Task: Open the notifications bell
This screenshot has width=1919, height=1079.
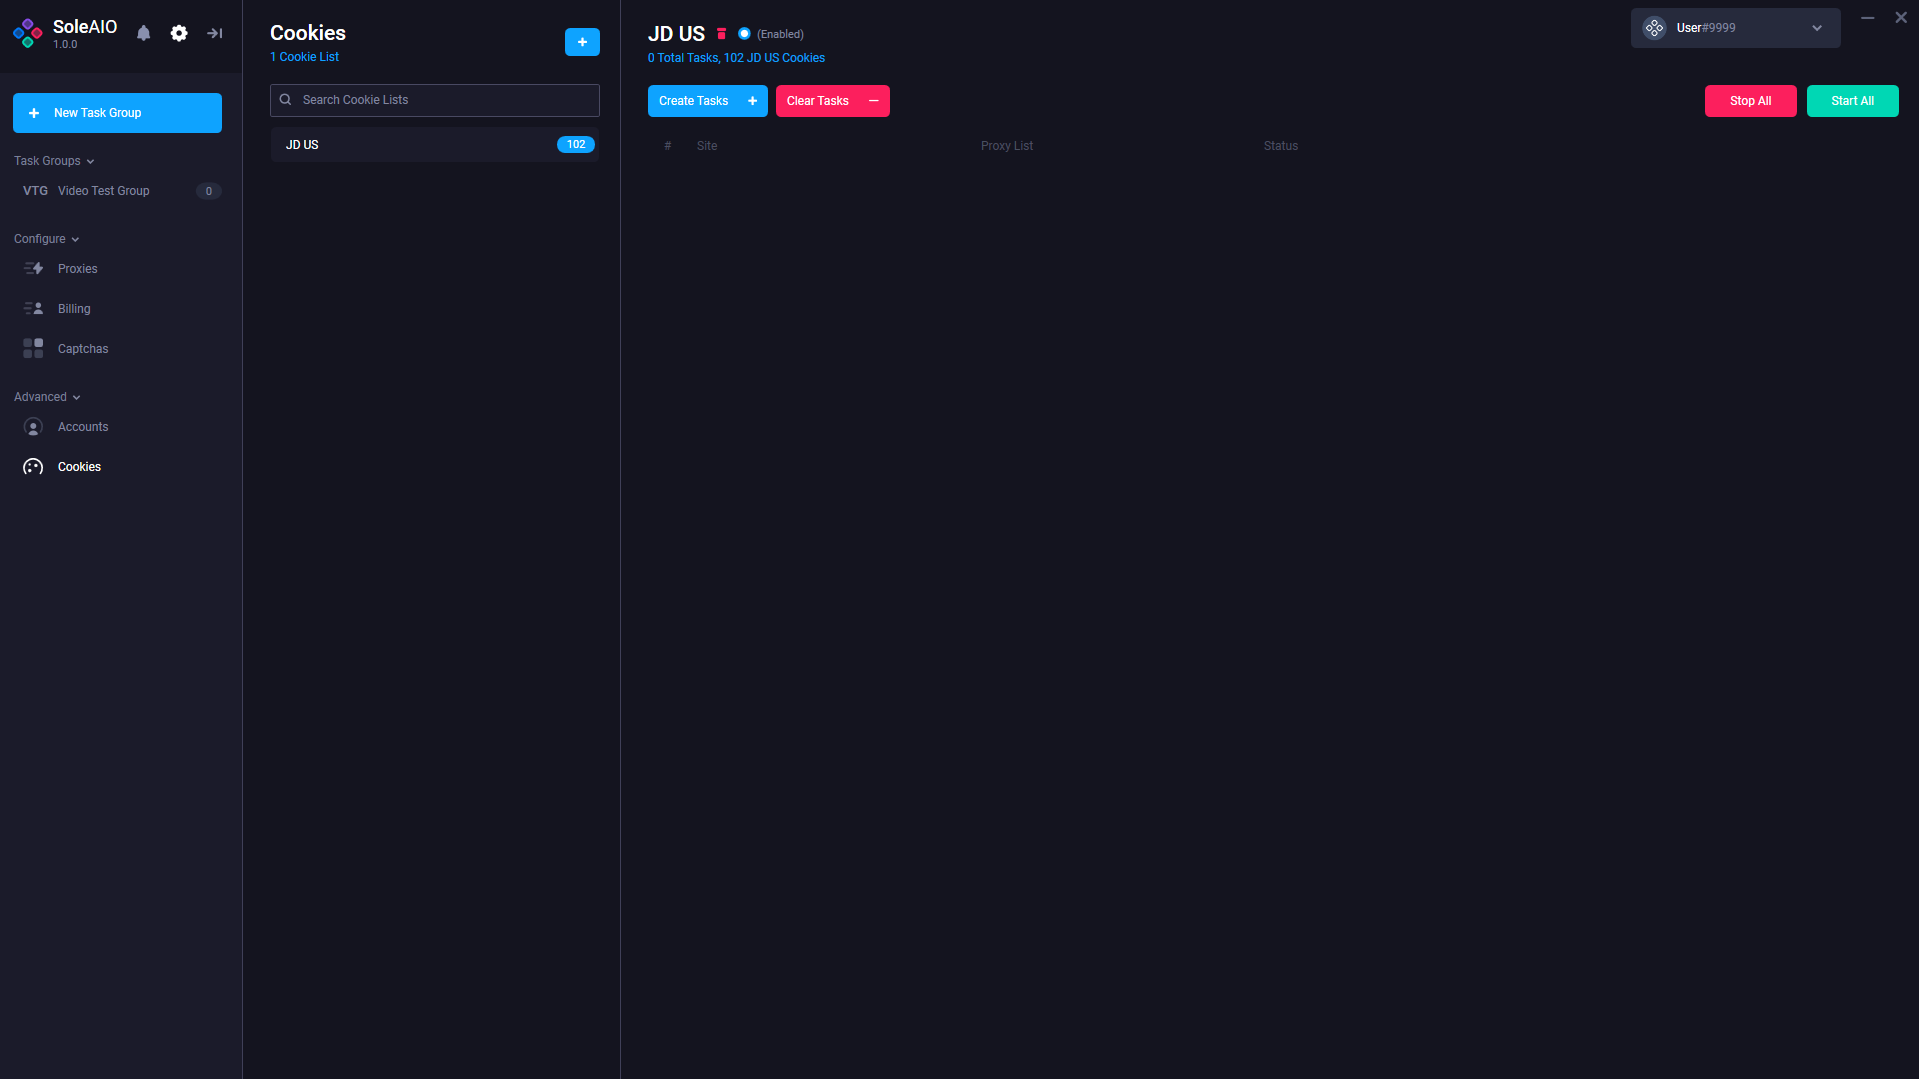Action: (x=143, y=33)
